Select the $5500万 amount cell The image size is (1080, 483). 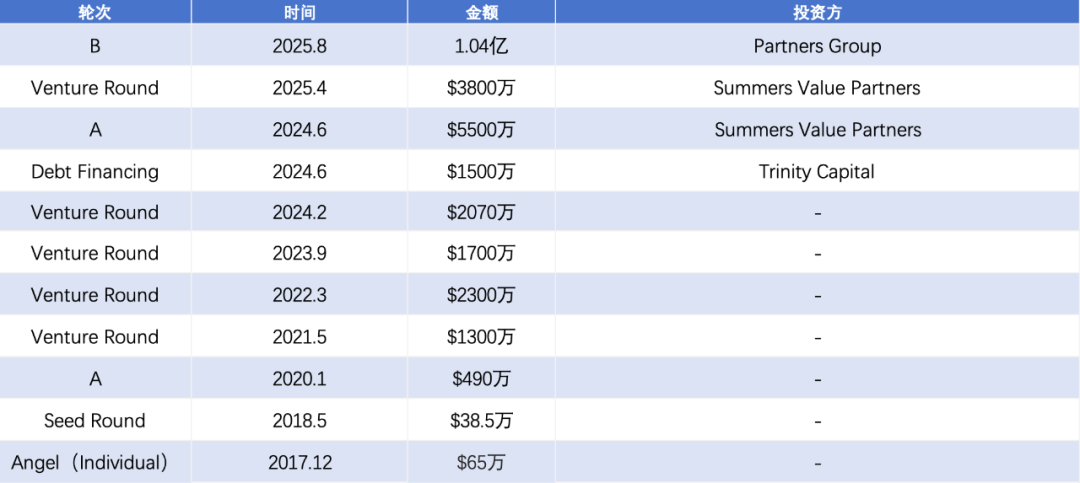[481, 130]
